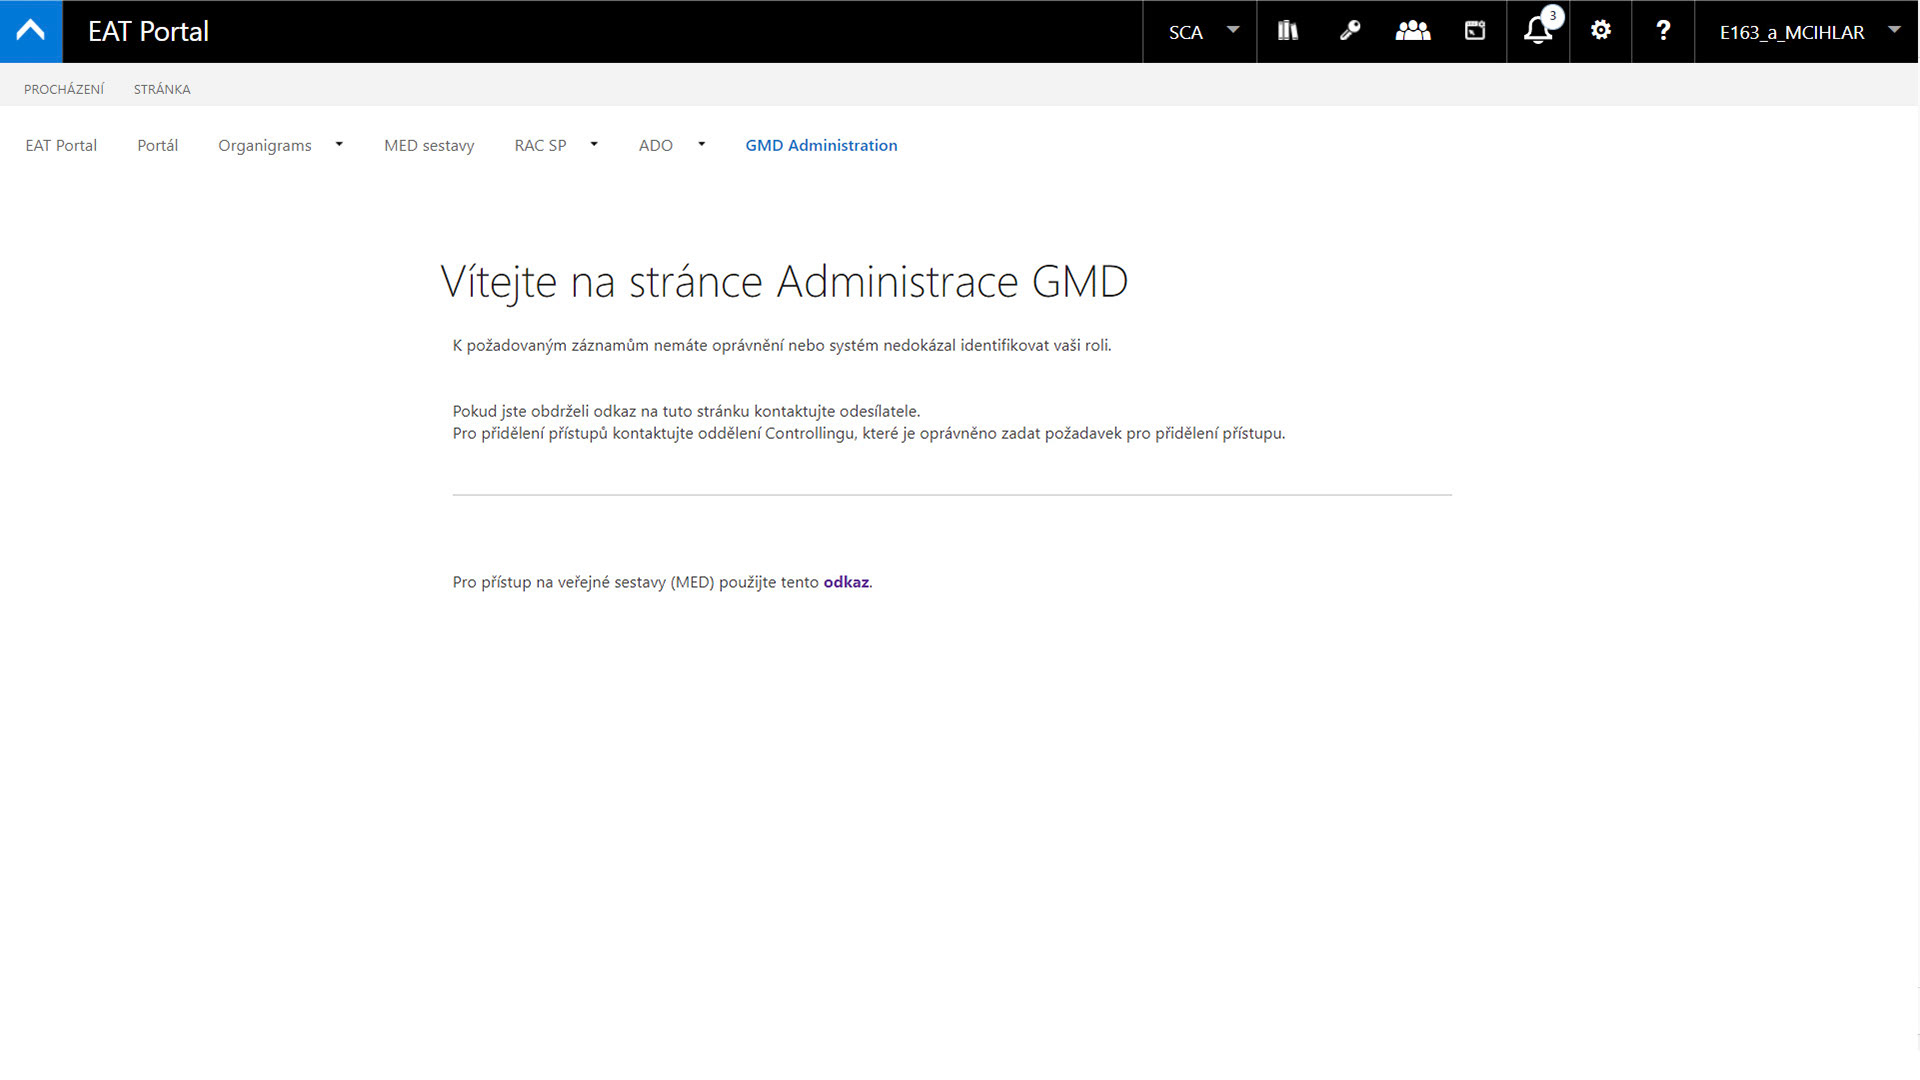The image size is (1920, 1080).
Task: Open MED sestavy from the navigation
Action: click(429, 145)
